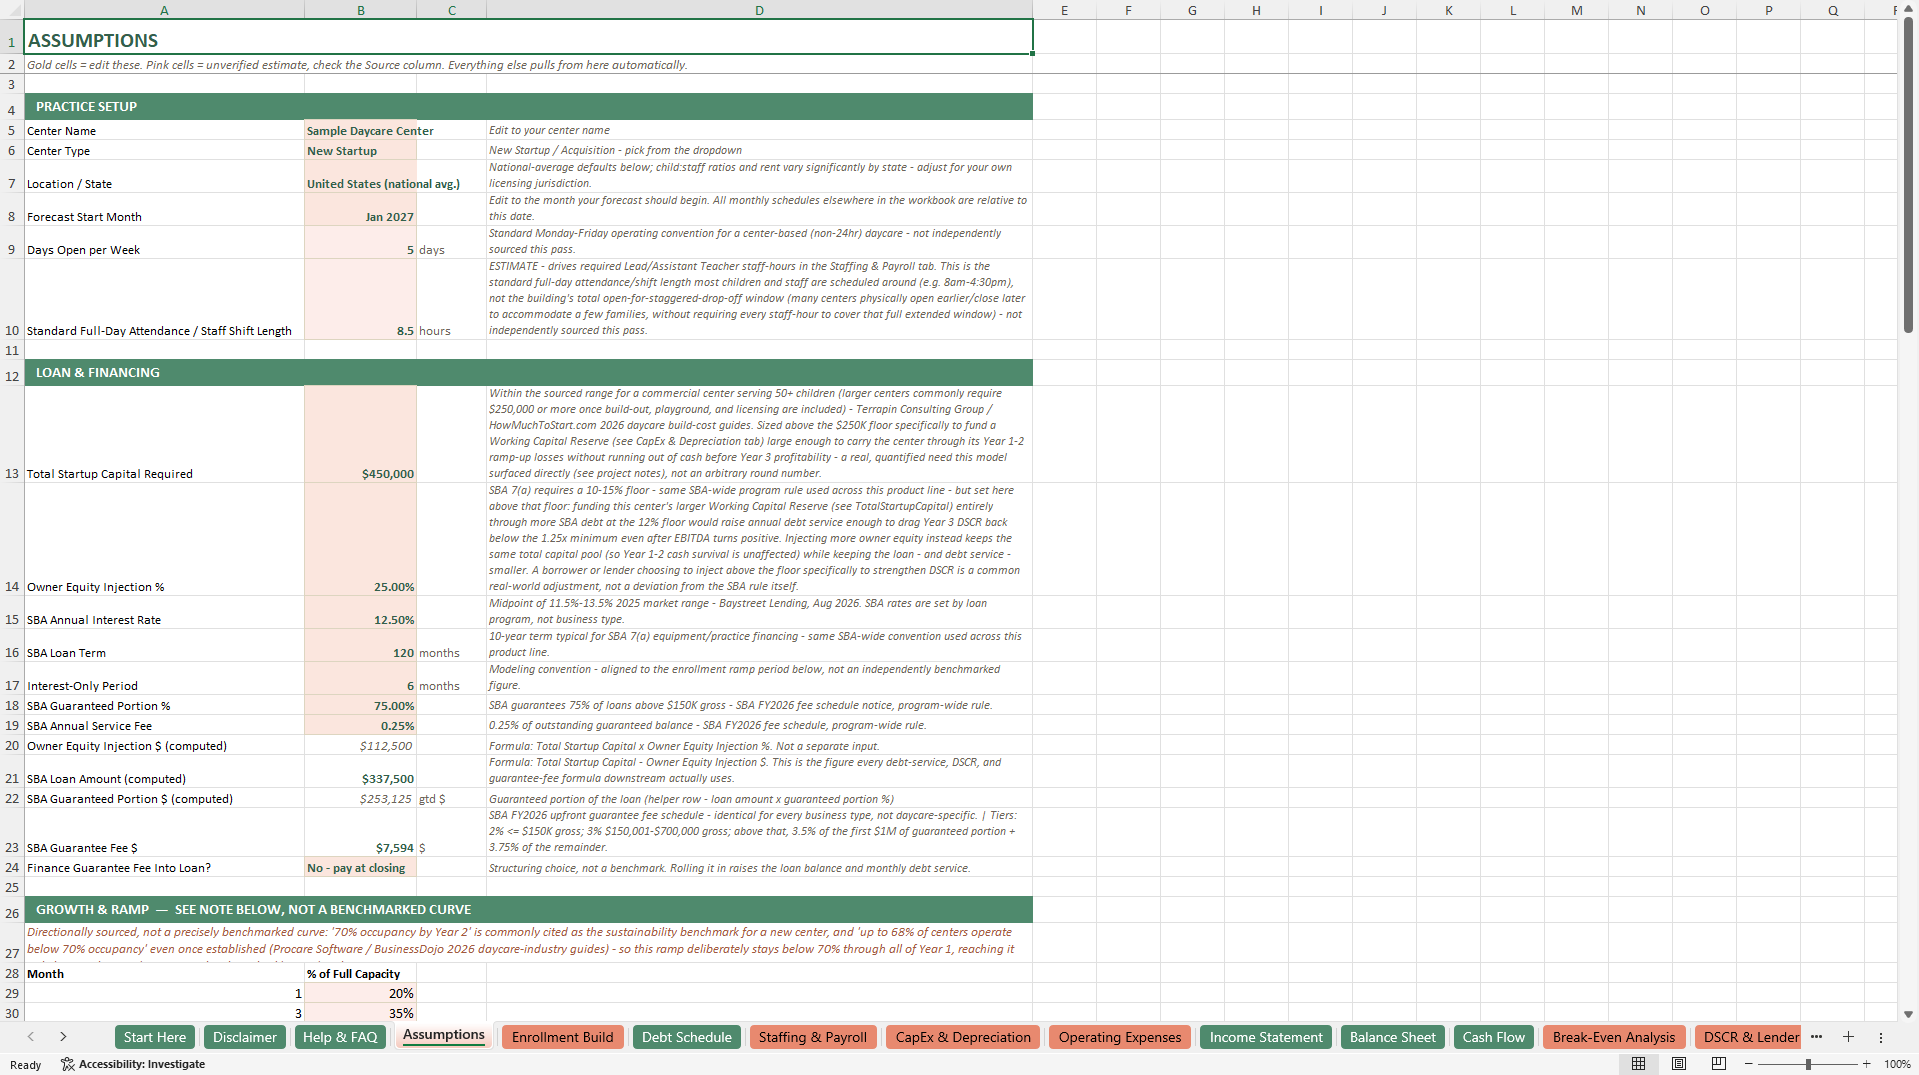Click 'Days Open per Week' row label
The image size is (1919, 1075).
83,250
